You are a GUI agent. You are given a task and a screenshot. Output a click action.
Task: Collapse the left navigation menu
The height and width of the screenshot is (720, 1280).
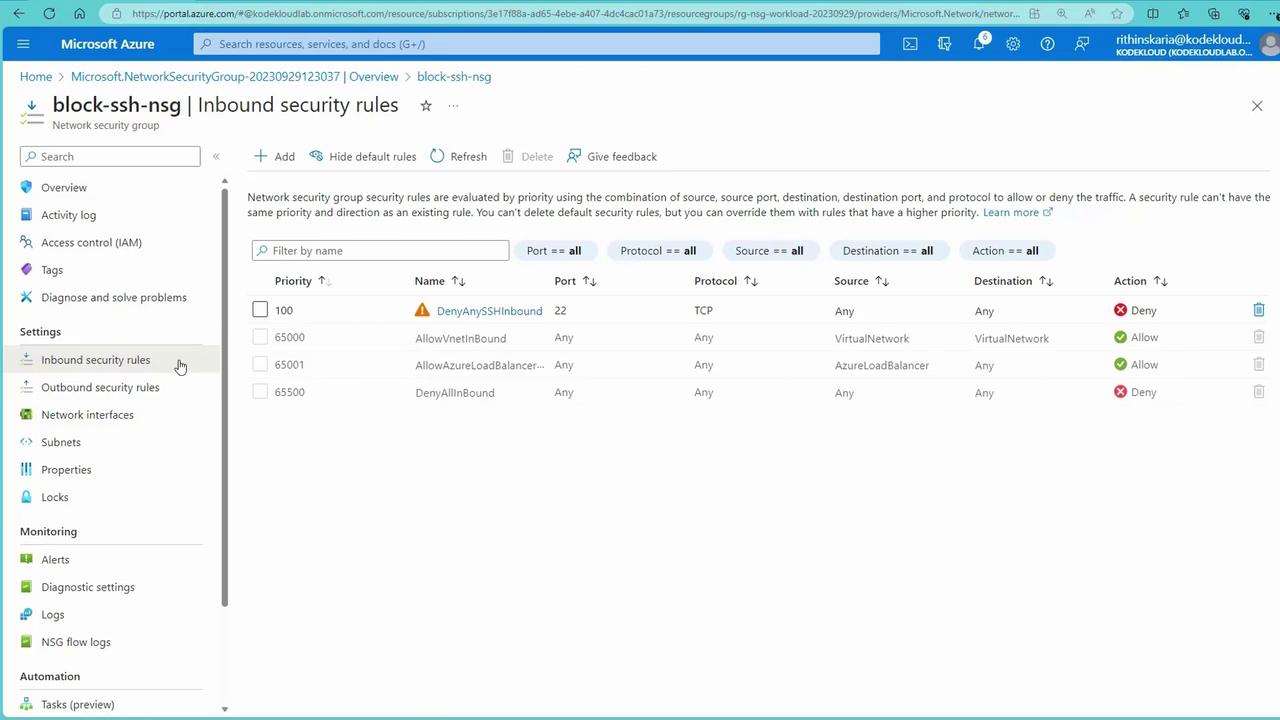pos(216,156)
